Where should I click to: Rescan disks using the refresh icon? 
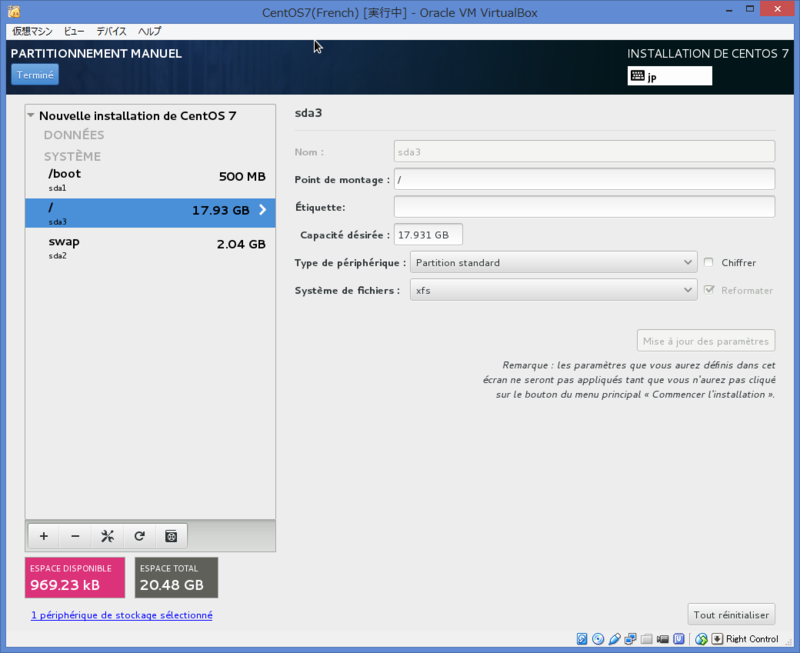pos(139,536)
